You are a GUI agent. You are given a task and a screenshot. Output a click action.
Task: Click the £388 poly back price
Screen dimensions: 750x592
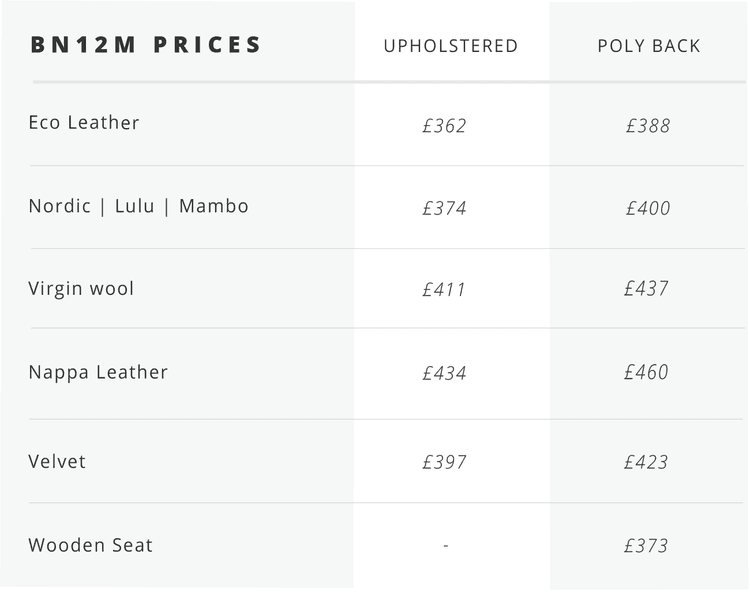tap(648, 126)
